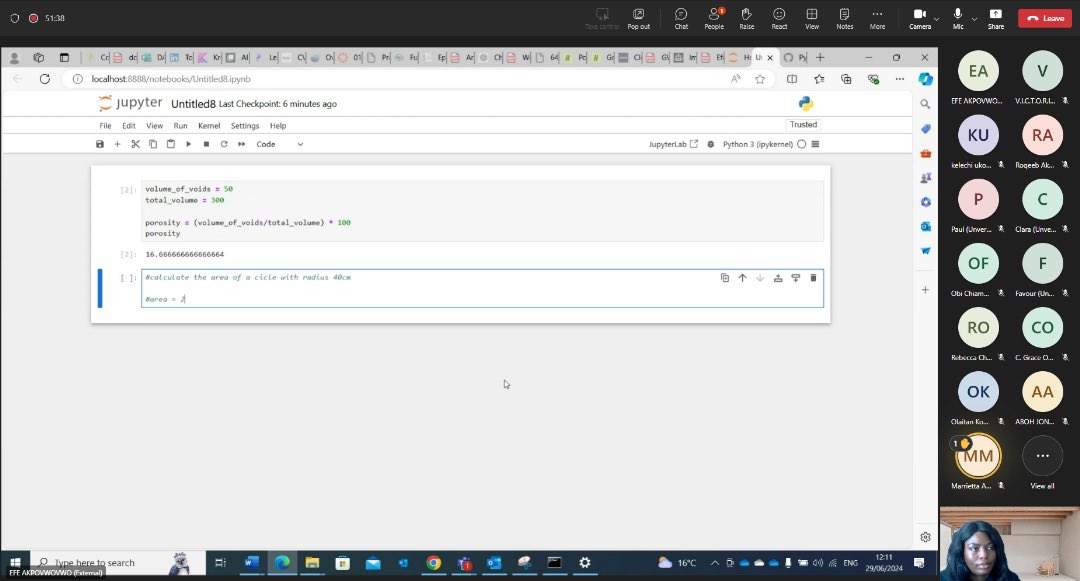The width and height of the screenshot is (1080, 581).
Task: Cut the selected cell
Action: (135, 144)
